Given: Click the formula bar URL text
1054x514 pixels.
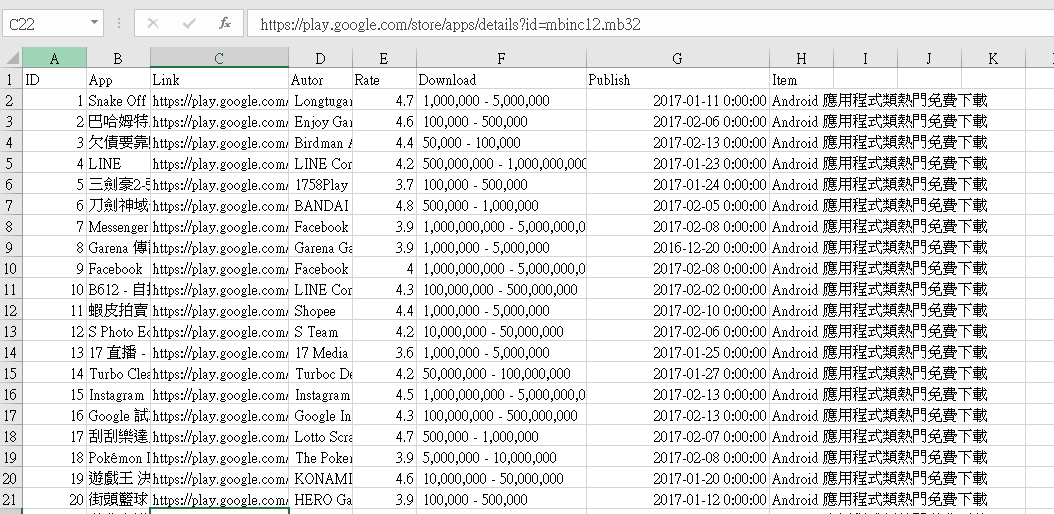Looking at the screenshot, I should [450, 25].
